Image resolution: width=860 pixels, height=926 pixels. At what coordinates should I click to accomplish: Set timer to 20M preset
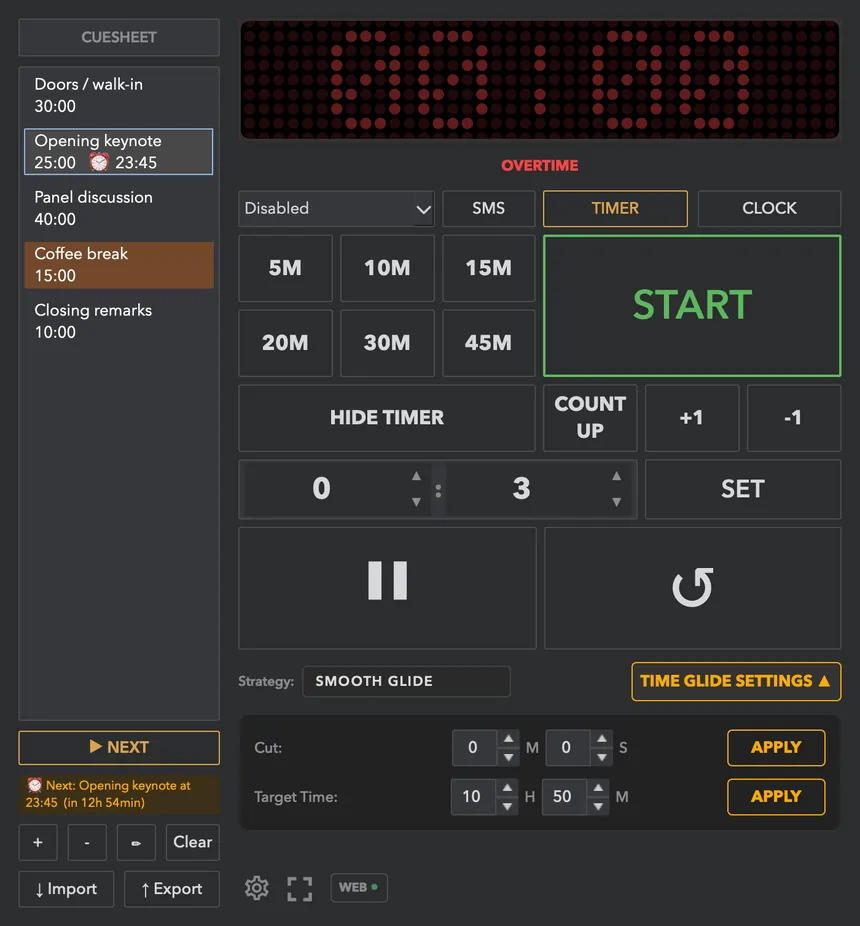click(285, 343)
